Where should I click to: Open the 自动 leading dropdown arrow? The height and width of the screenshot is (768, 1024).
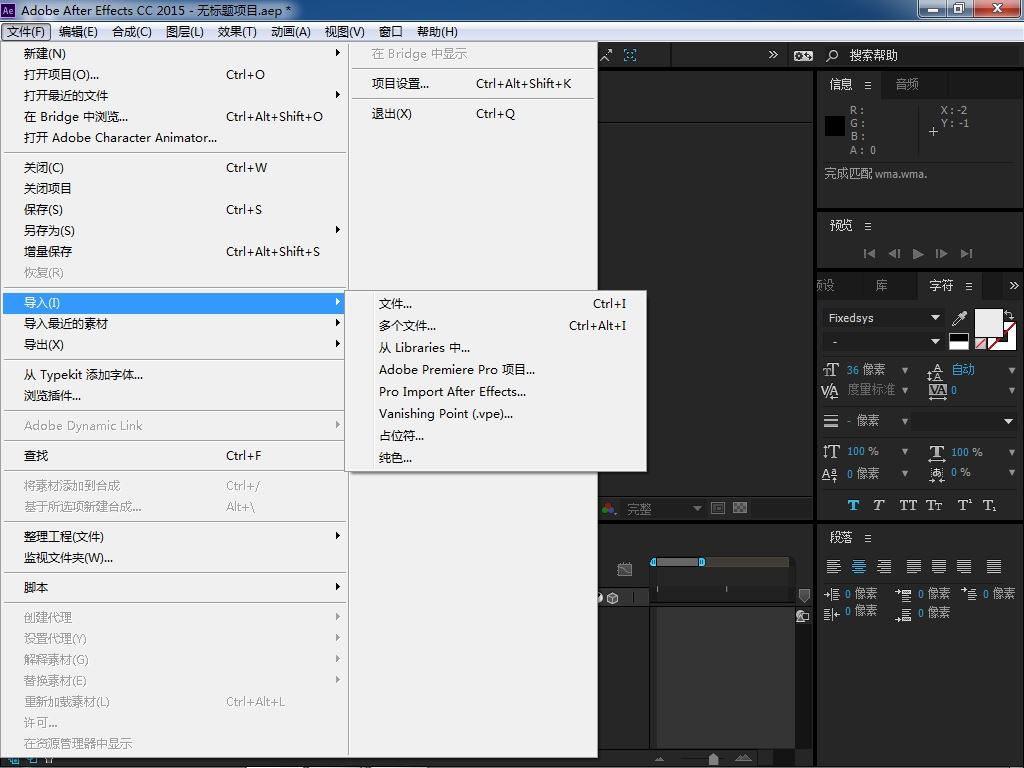pos(1012,370)
